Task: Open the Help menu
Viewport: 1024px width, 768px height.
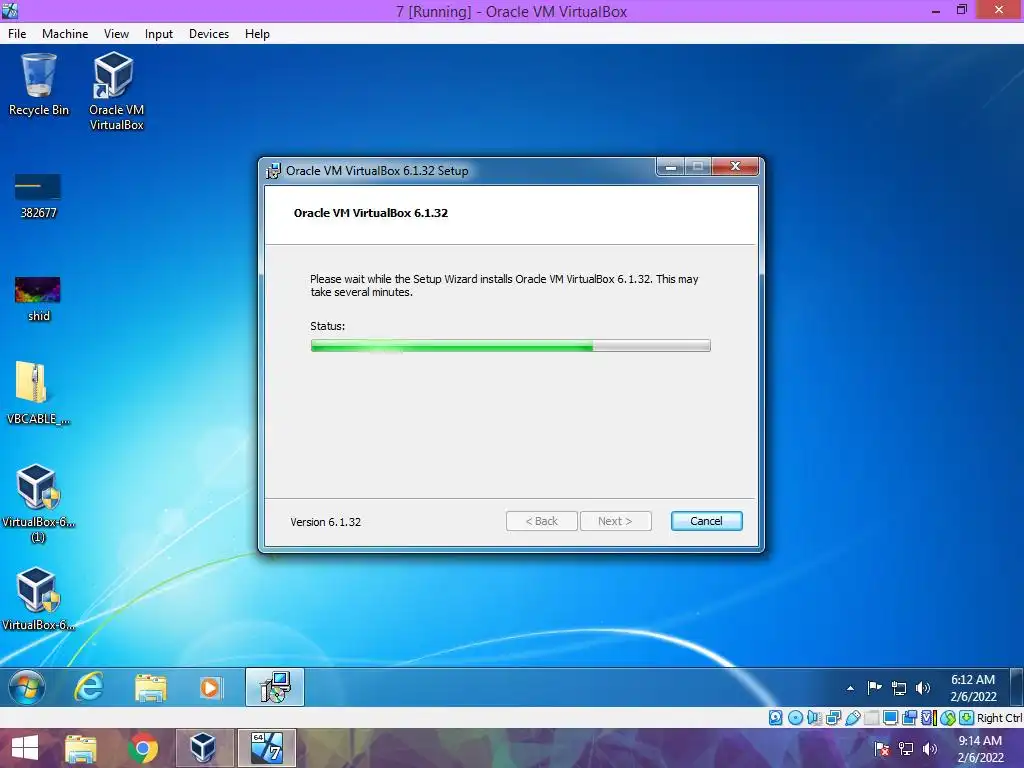Action: (x=257, y=34)
